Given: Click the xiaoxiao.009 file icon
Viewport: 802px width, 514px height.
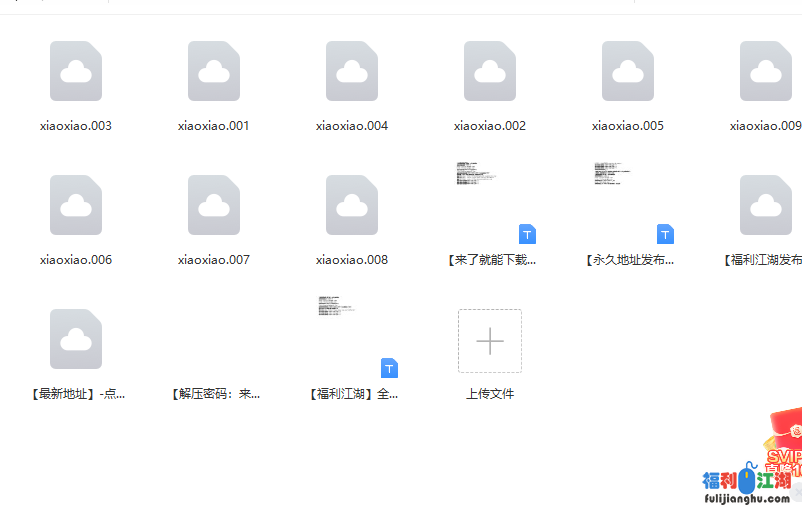Looking at the screenshot, I should tap(766, 71).
